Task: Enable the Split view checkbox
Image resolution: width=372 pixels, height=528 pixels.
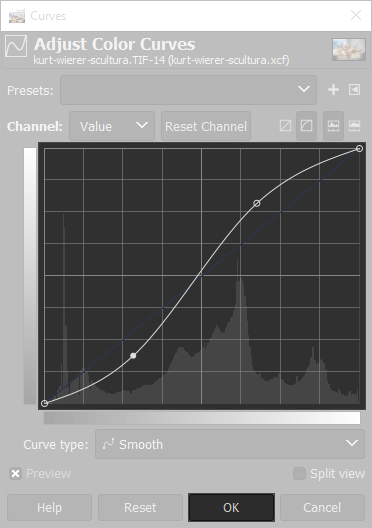Action: tap(299, 473)
